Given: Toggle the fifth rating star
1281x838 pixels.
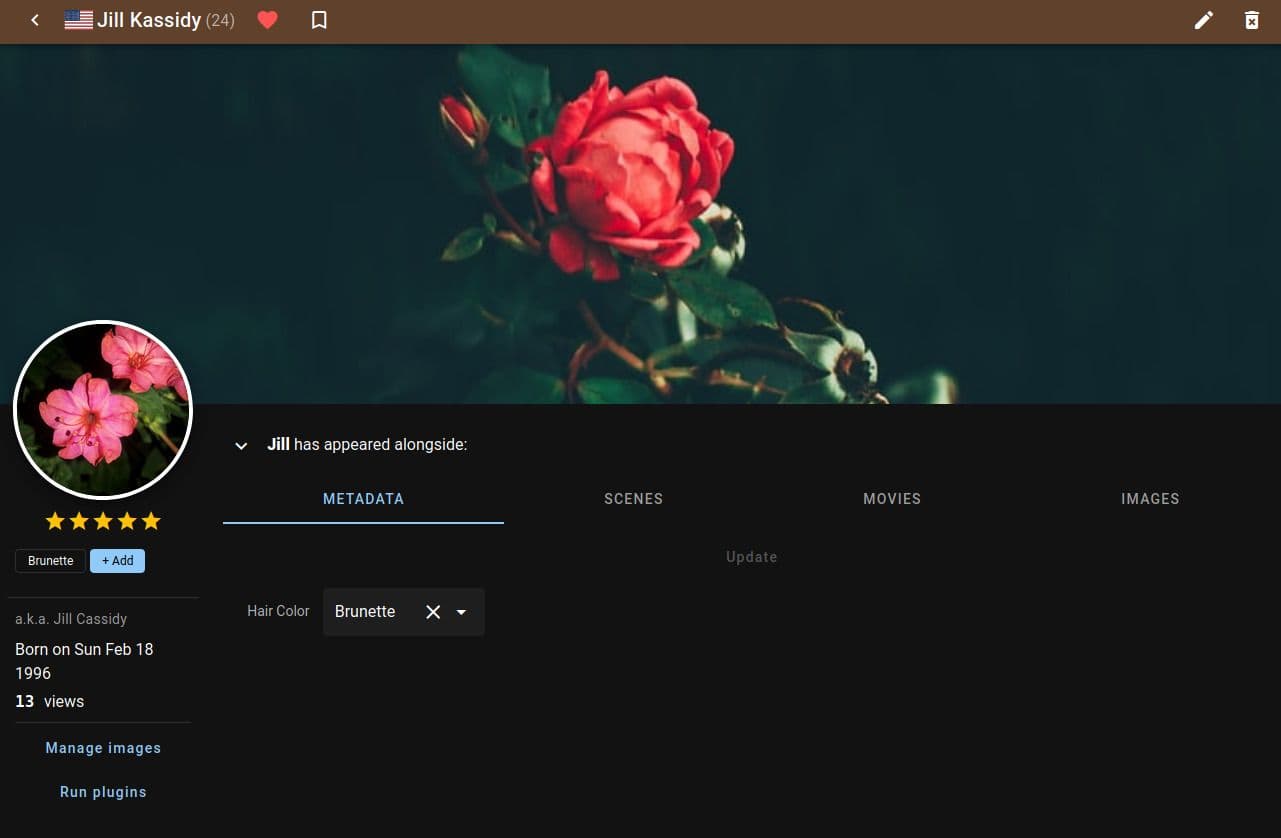Looking at the screenshot, I should click(x=151, y=520).
